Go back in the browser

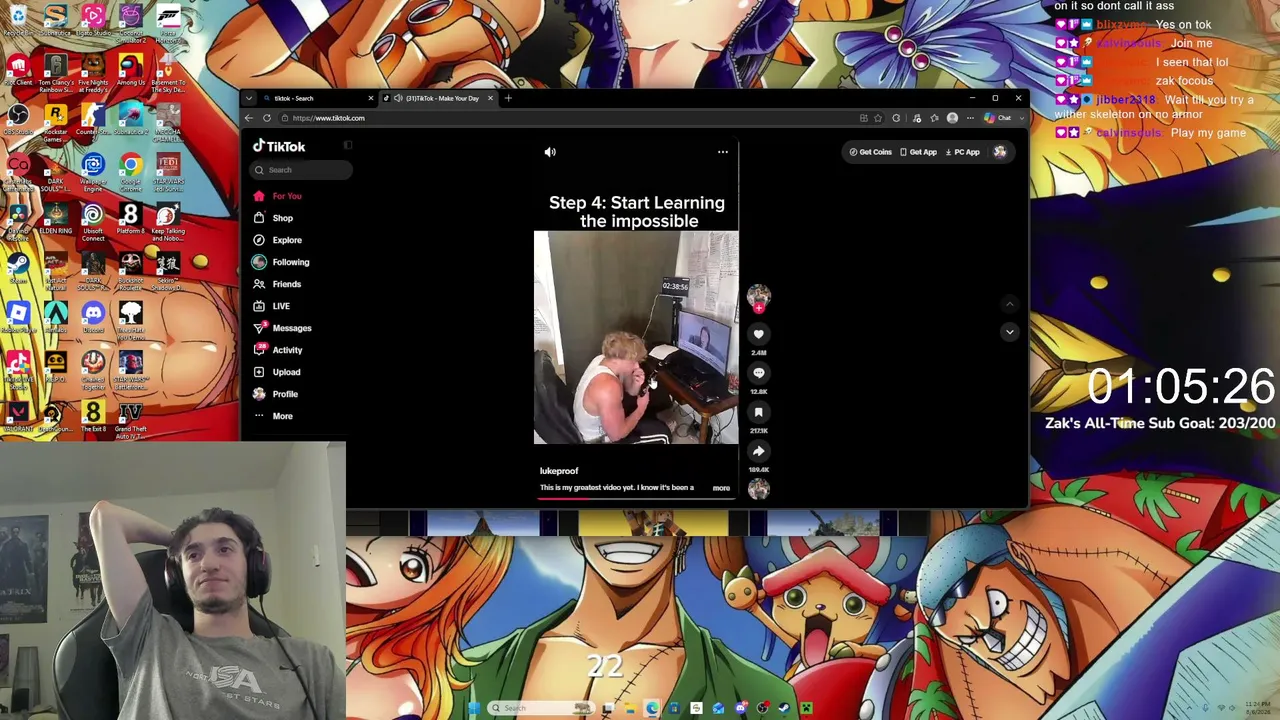[x=249, y=118]
